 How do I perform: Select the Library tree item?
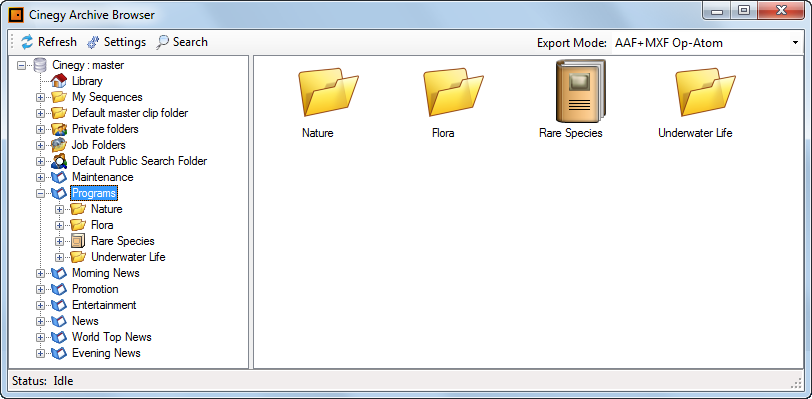coord(87,81)
